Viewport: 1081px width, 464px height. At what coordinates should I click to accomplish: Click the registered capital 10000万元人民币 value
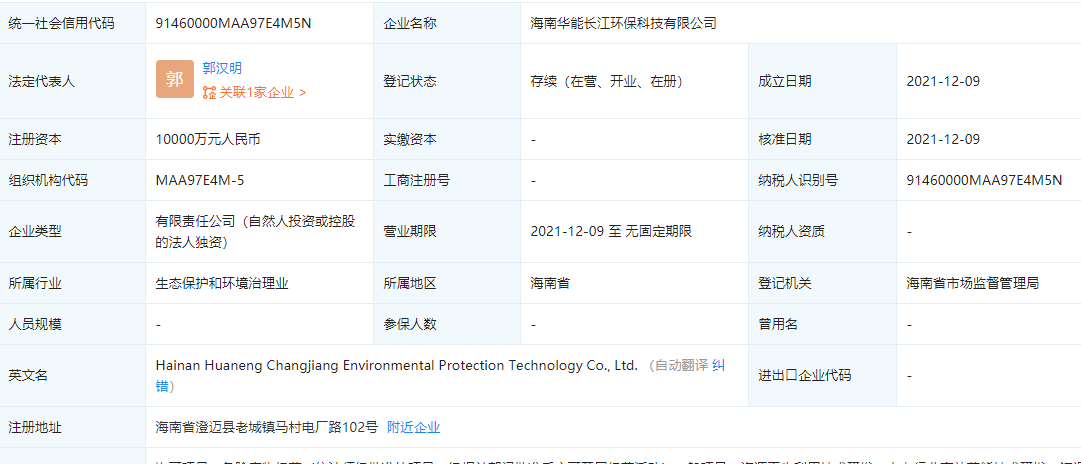pyautogui.click(x=208, y=140)
